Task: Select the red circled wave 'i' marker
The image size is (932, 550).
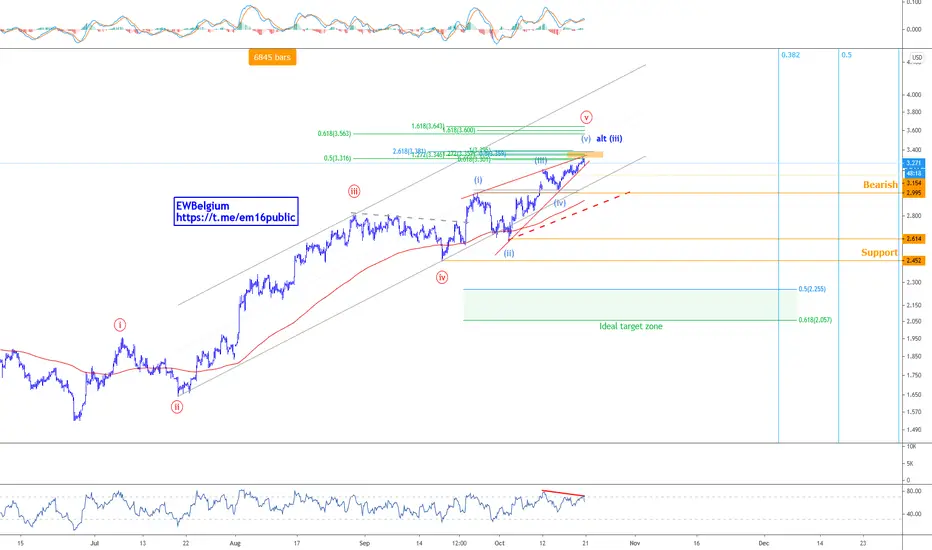Action: (x=120, y=325)
